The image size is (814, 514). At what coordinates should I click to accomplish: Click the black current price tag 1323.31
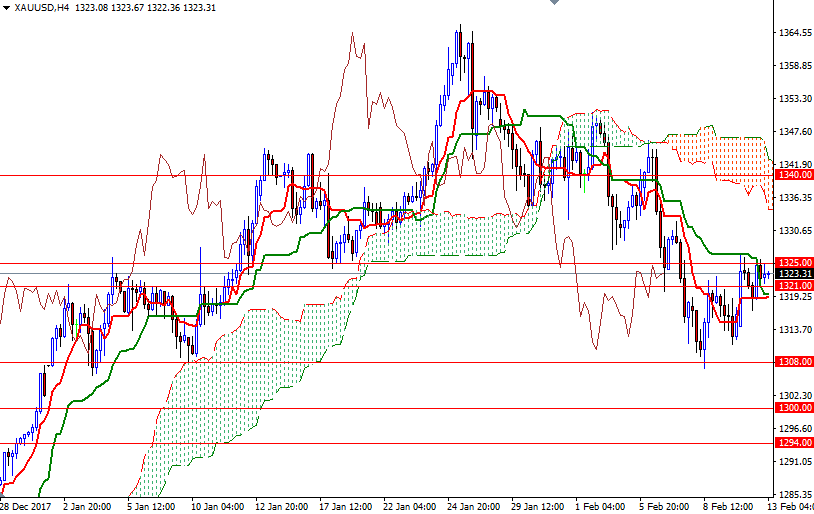click(794, 274)
